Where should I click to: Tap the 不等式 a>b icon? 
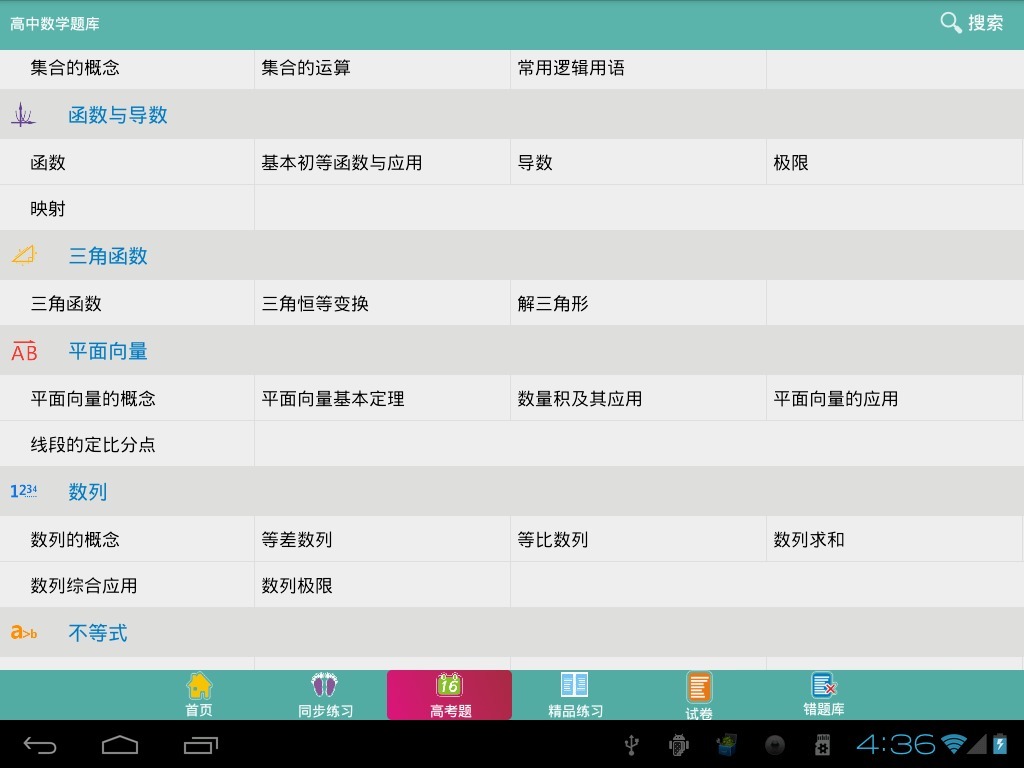click(x=24, y=632)
